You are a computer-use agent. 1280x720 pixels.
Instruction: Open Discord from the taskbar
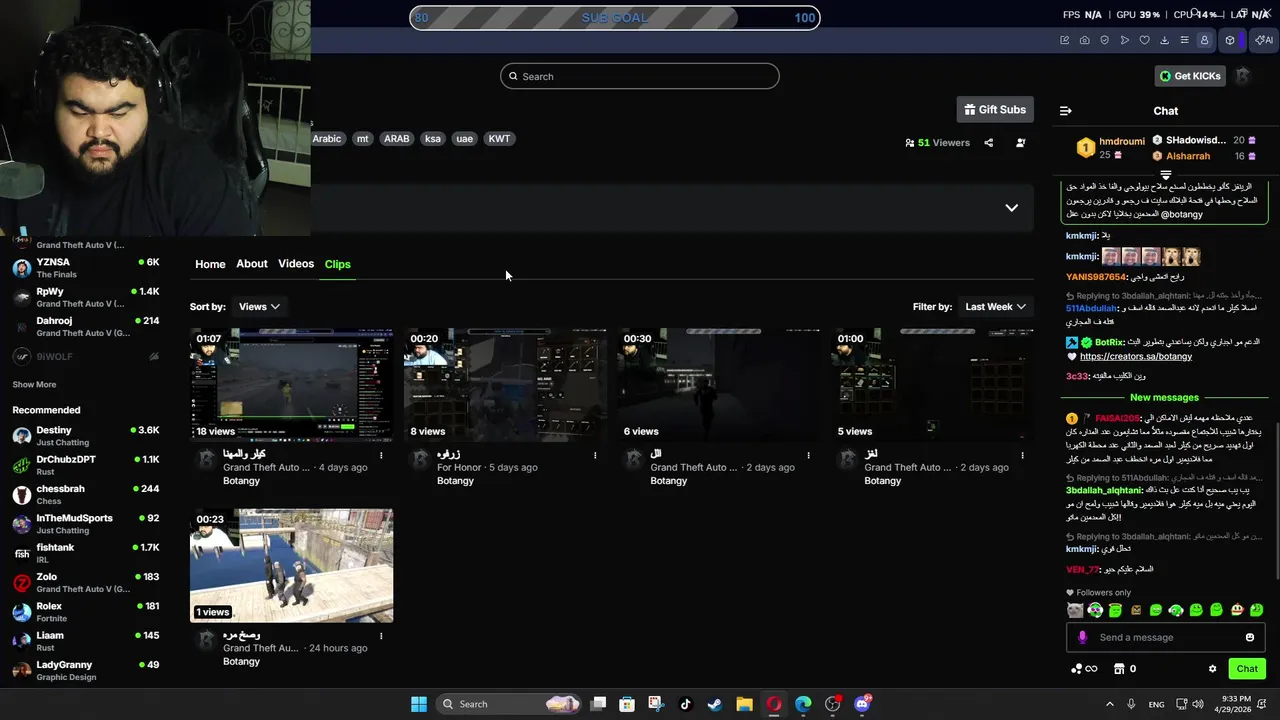[862, 704]
